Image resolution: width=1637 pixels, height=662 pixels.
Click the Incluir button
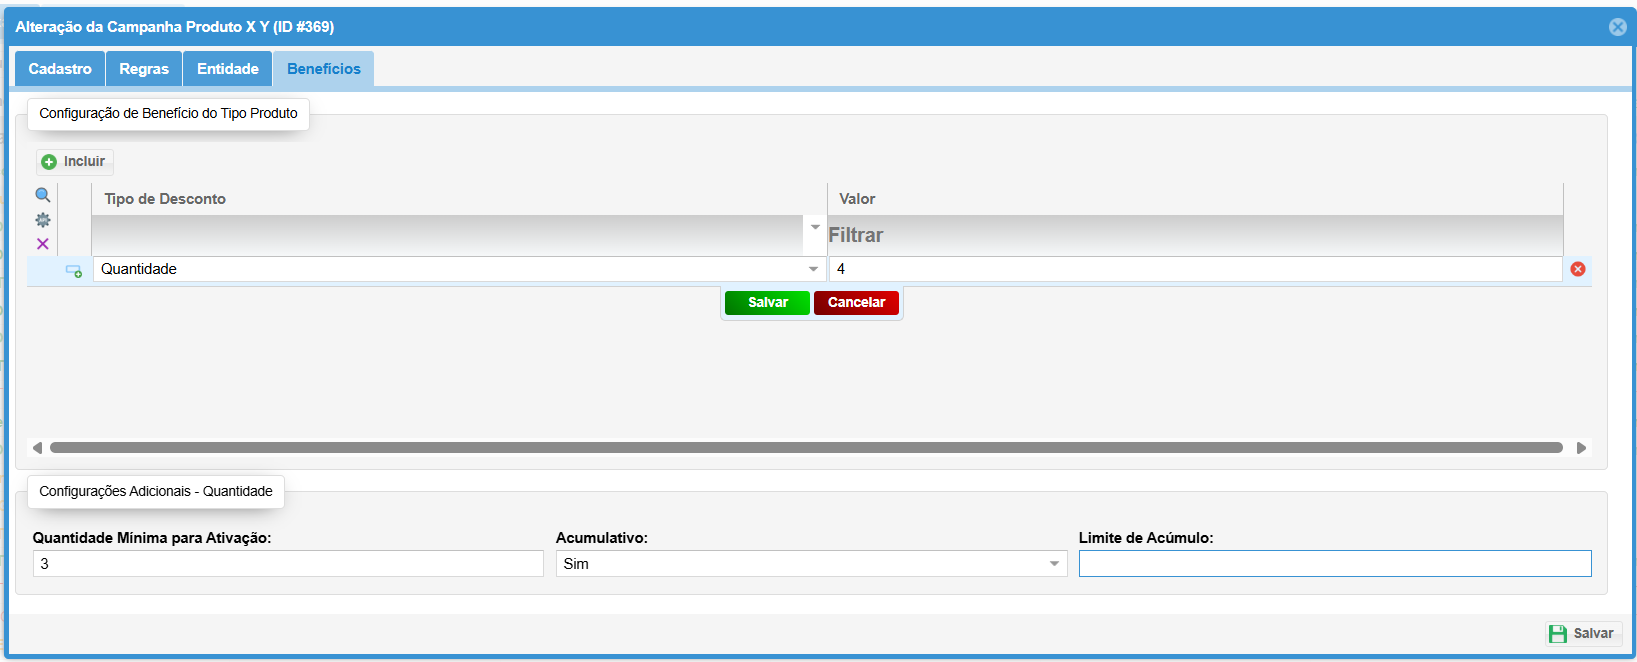coord(74,162)
